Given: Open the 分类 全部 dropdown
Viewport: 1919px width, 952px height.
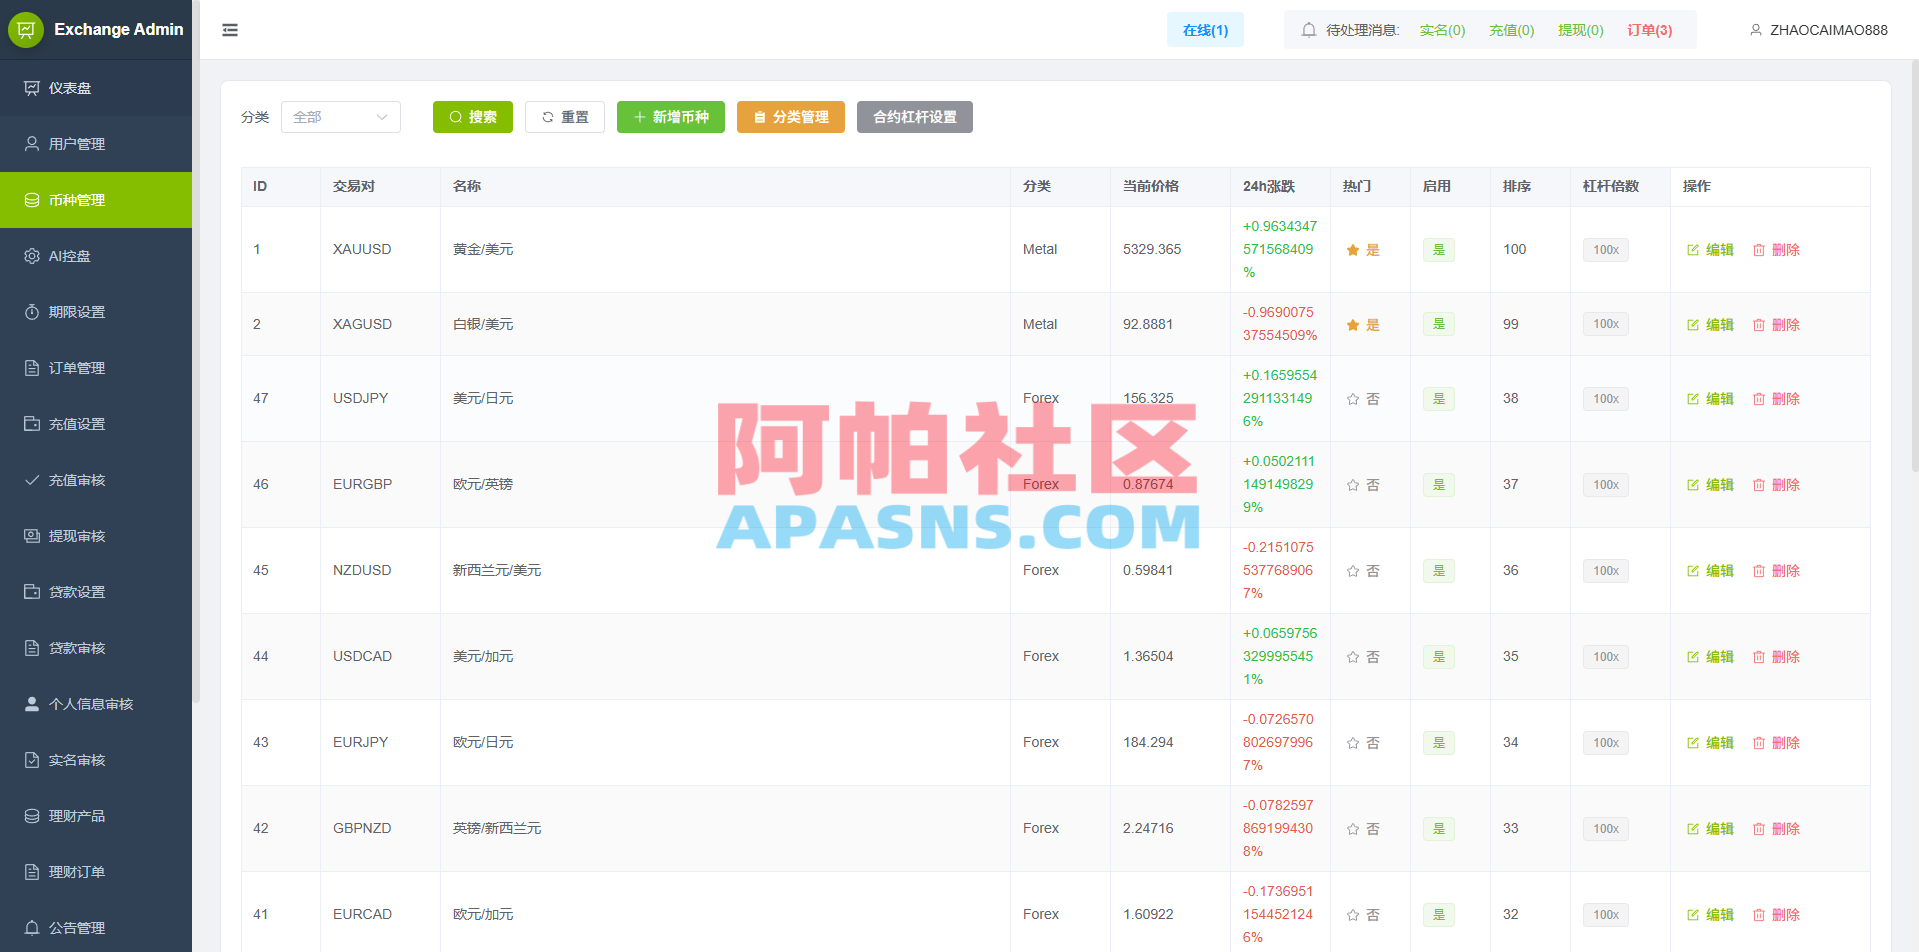Looking at the screenshot, I should [341, 117].
